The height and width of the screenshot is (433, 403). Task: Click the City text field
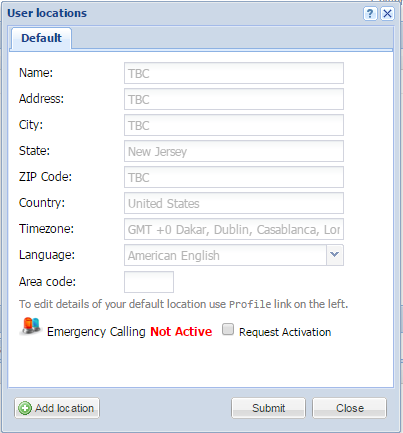(234, 125)
